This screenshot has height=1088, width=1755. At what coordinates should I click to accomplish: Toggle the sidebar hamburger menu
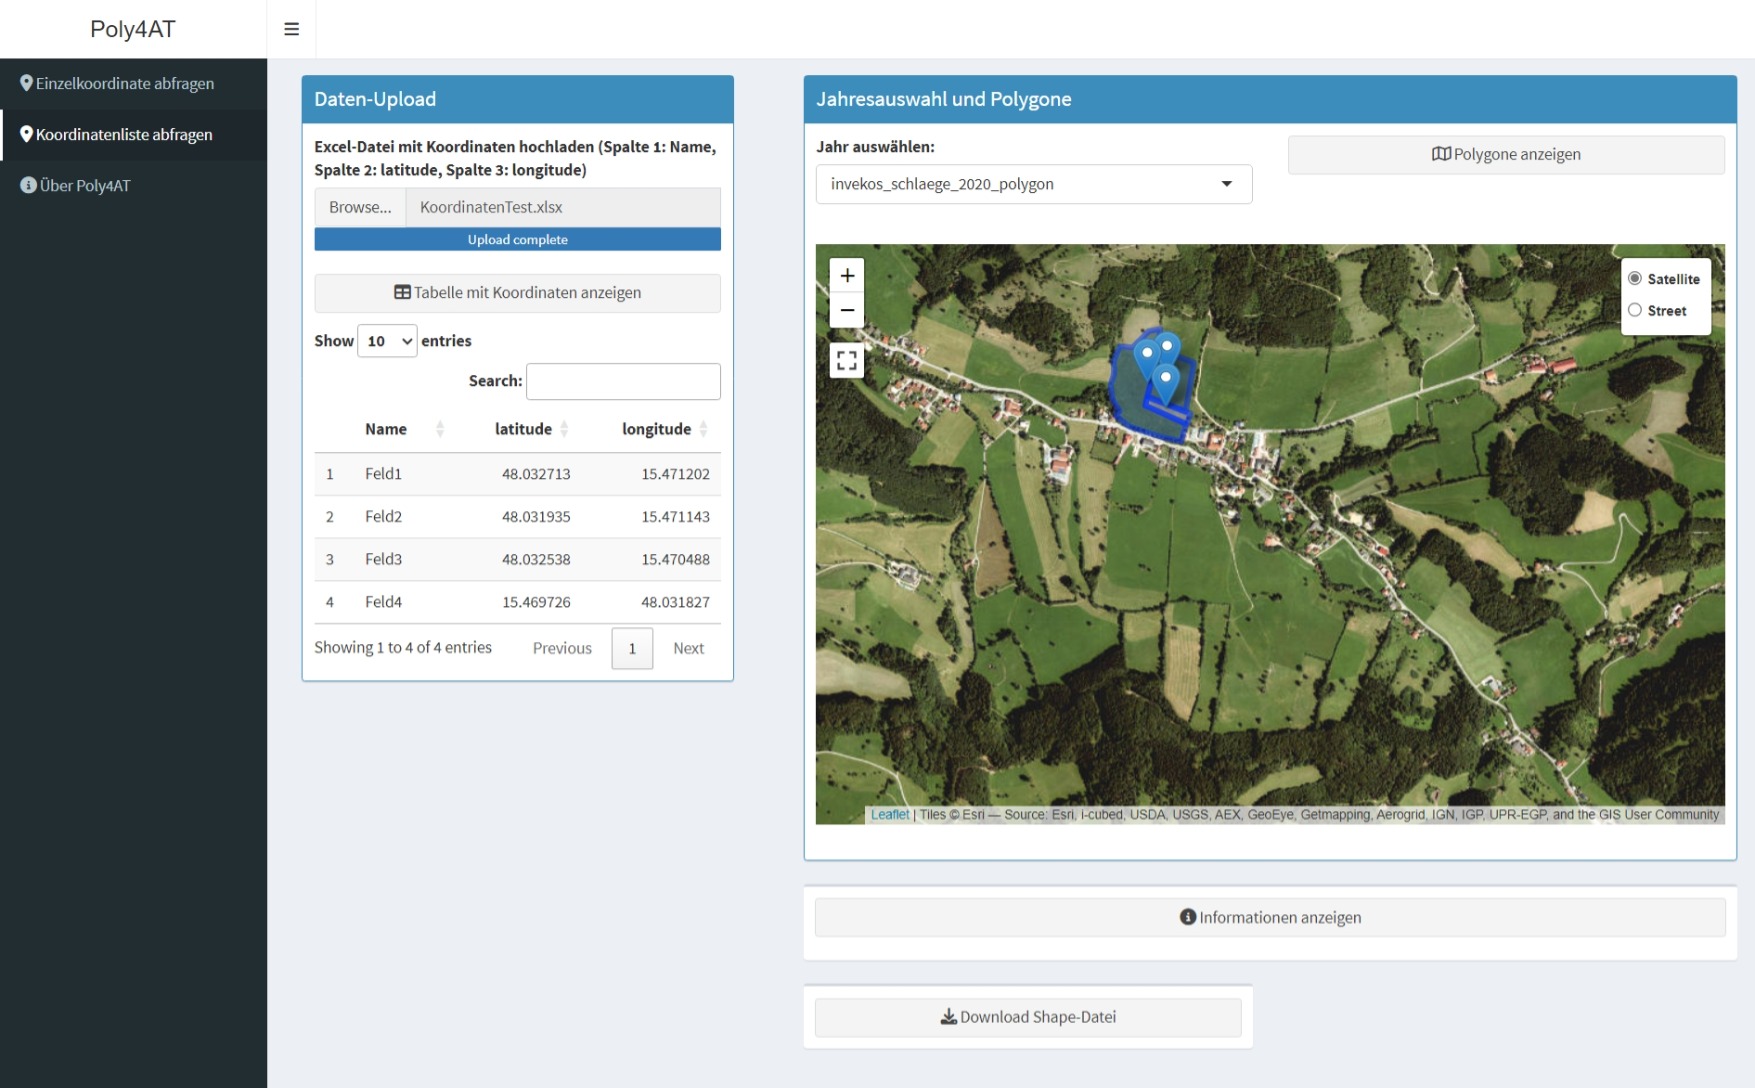click(291, 29)
